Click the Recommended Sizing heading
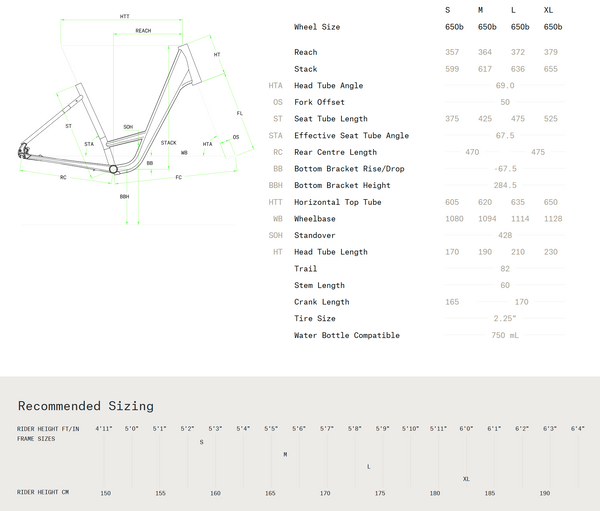 pyautogui.click(x=86, y=406)
